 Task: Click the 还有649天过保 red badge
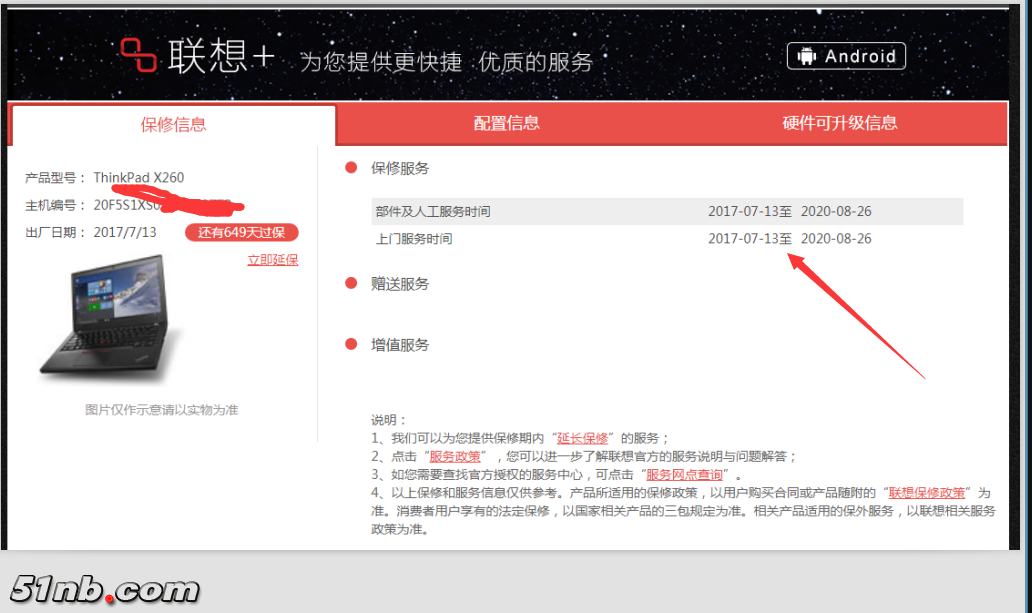click(x=241, y=233)
